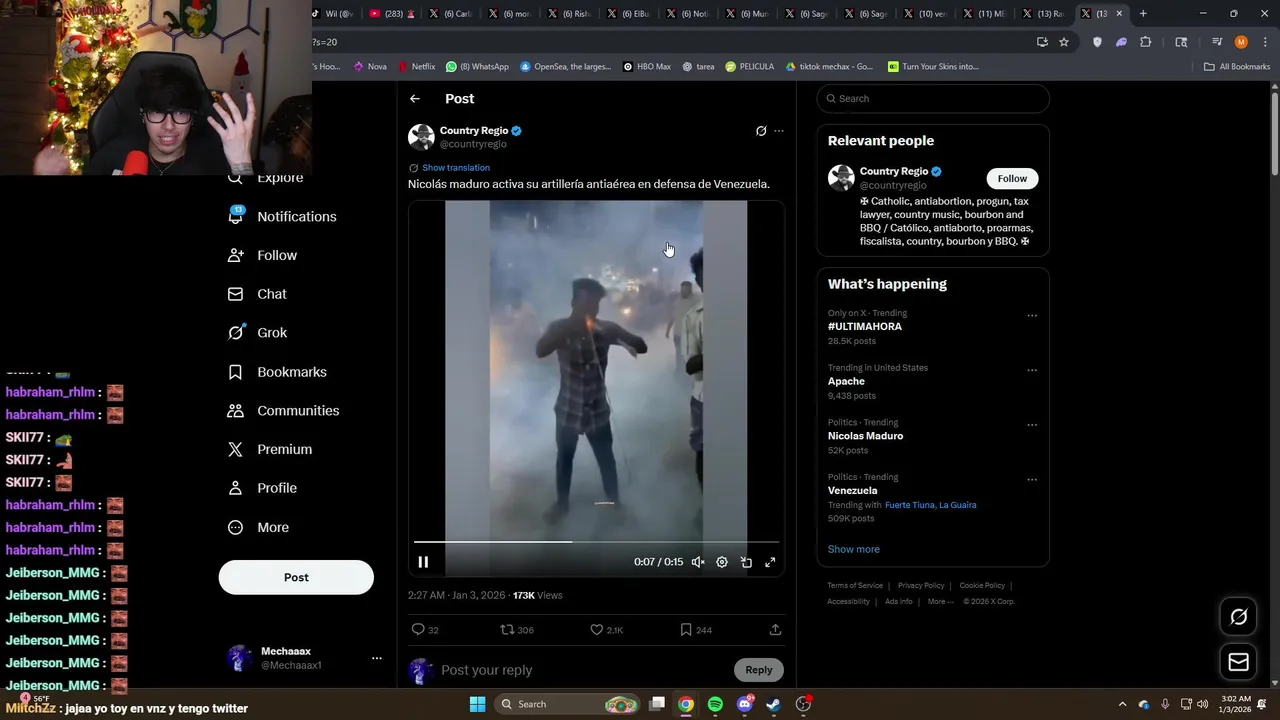
Task: Switch to the (10) ver browser tab
Action: tap(926, 14)
